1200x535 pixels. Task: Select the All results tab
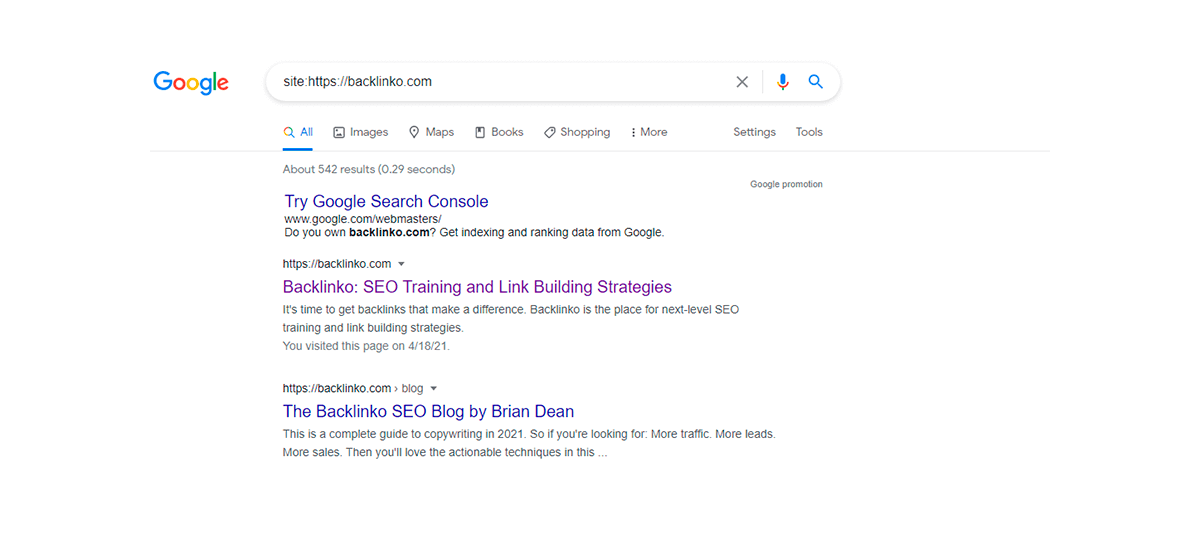click(298, 132)
